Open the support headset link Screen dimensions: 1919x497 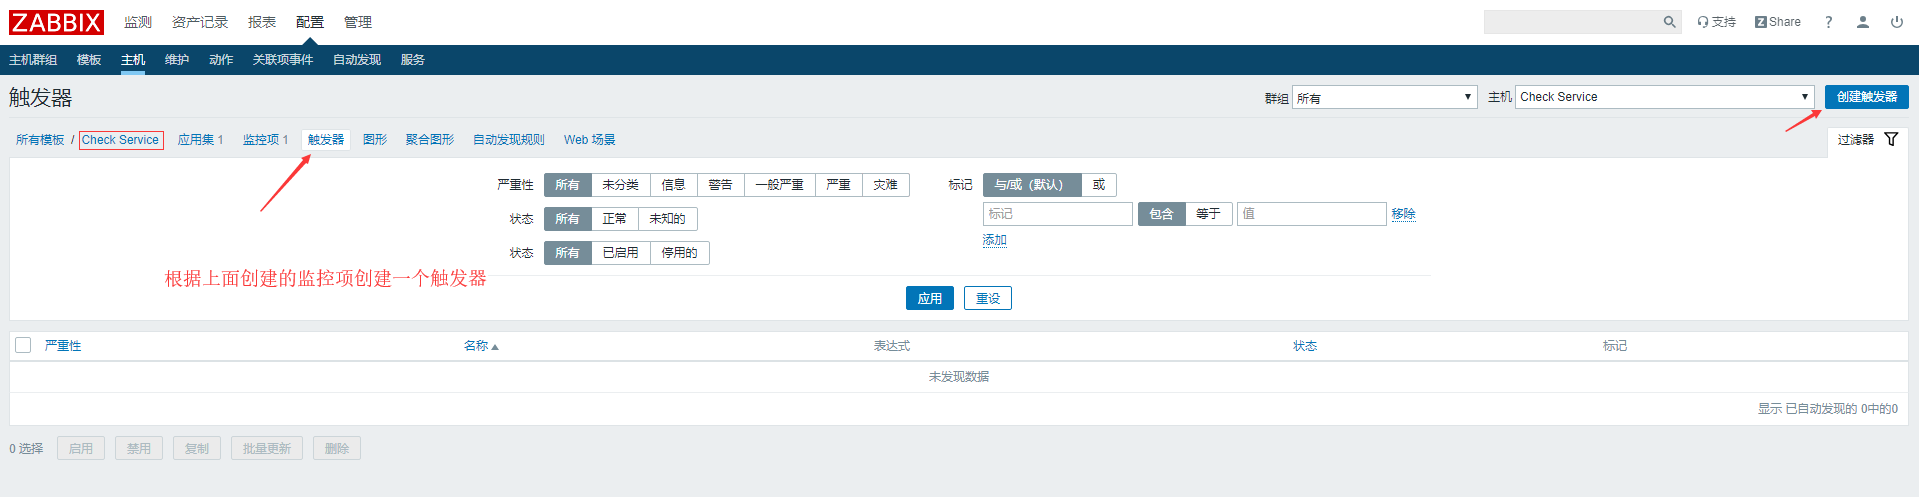pos(1716,22)
